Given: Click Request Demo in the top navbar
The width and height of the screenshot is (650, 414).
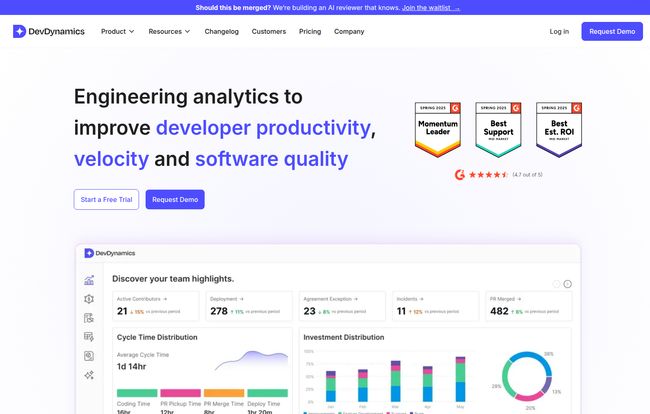Looking at the screenshot, I should [612, 31].
